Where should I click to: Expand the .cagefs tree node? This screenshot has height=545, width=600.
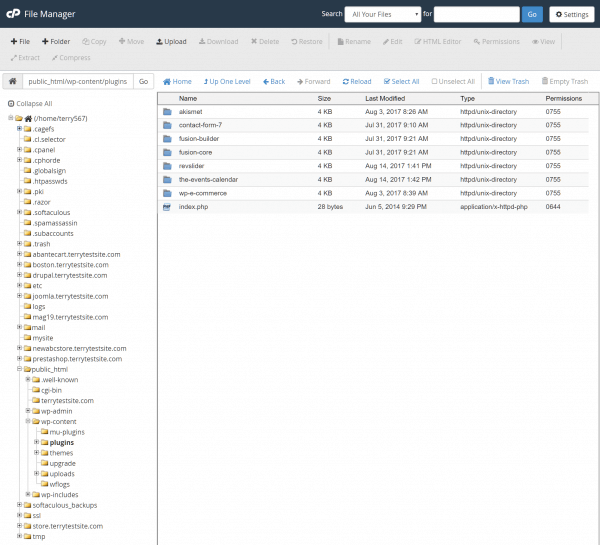coord(19,129)
